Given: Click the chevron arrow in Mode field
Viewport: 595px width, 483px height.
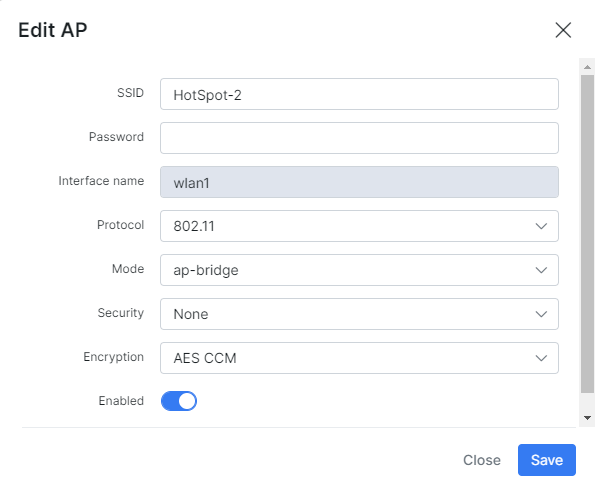Looking at the screenshot, I should (541, 270).
